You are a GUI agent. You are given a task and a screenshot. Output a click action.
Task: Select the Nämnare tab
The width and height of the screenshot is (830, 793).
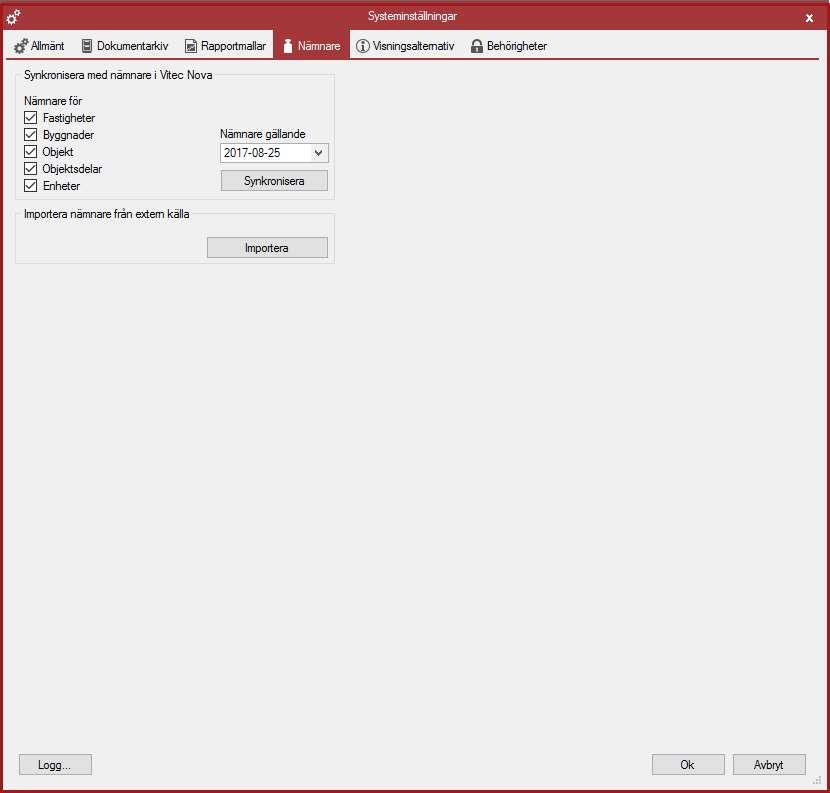311,46
